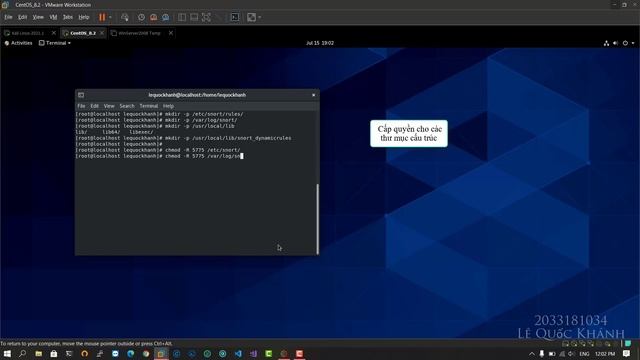Open Microsoft Store from taskbar

click(53, 353)
